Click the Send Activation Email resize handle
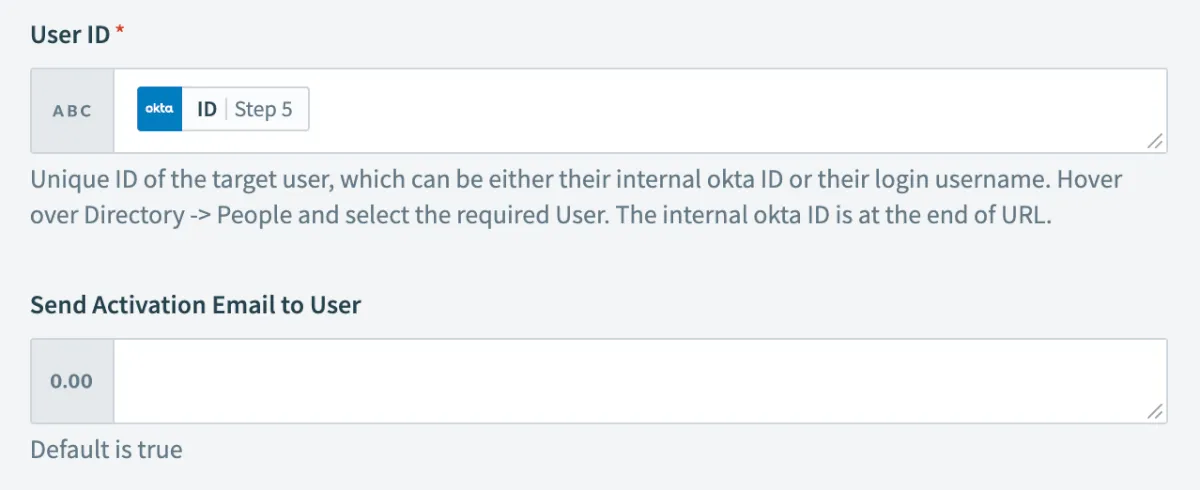 1155,411
